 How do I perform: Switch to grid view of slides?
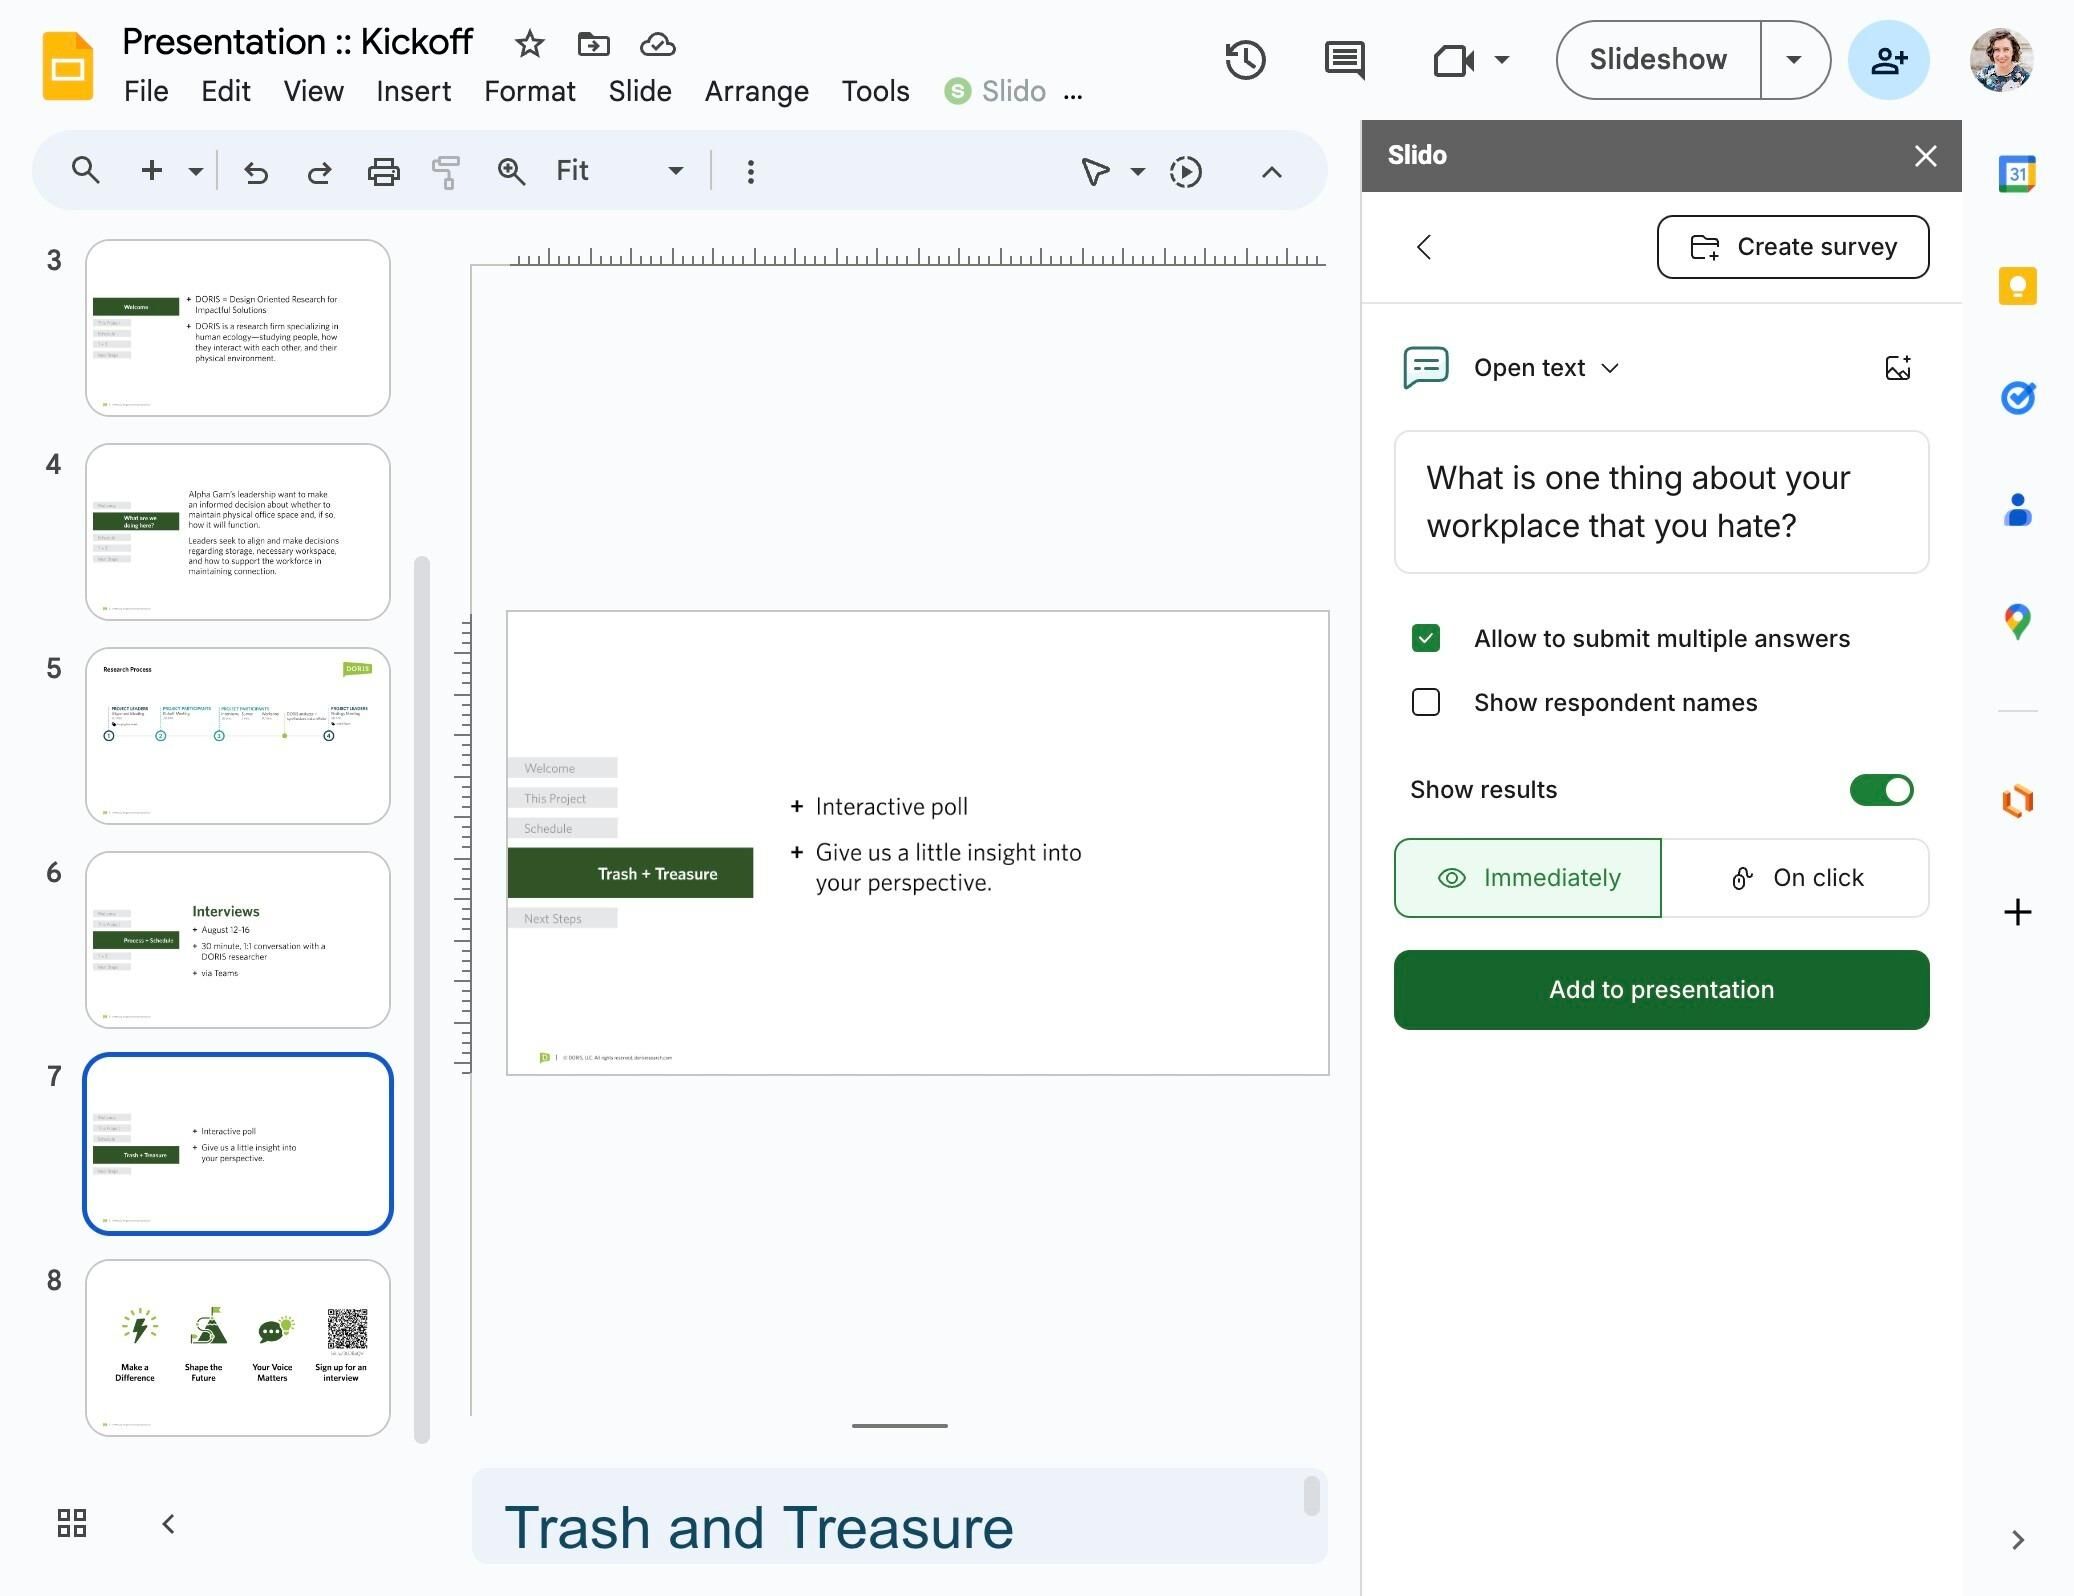click(72, 1523)
